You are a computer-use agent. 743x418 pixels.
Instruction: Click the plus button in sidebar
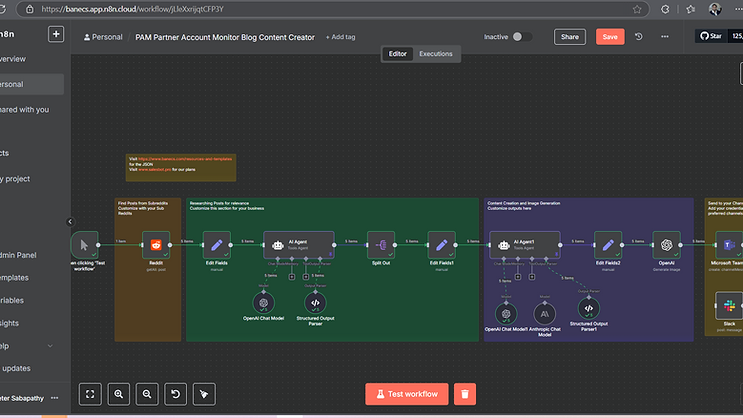(x=56, y=34)
